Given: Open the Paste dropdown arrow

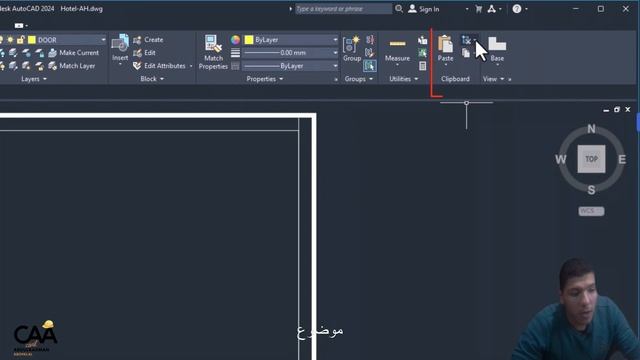Looking at the screenshot, I should click(x=445, y=65).
